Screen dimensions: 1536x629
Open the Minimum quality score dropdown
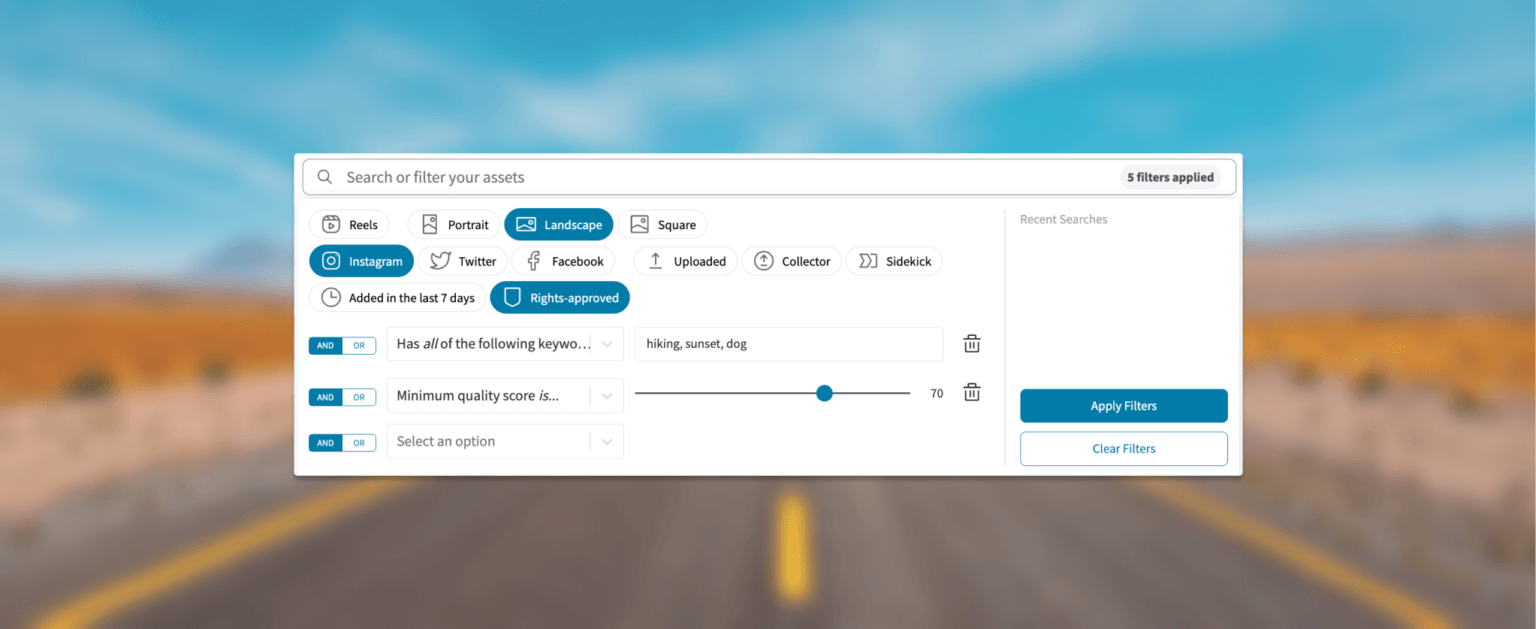pos(606,396)
